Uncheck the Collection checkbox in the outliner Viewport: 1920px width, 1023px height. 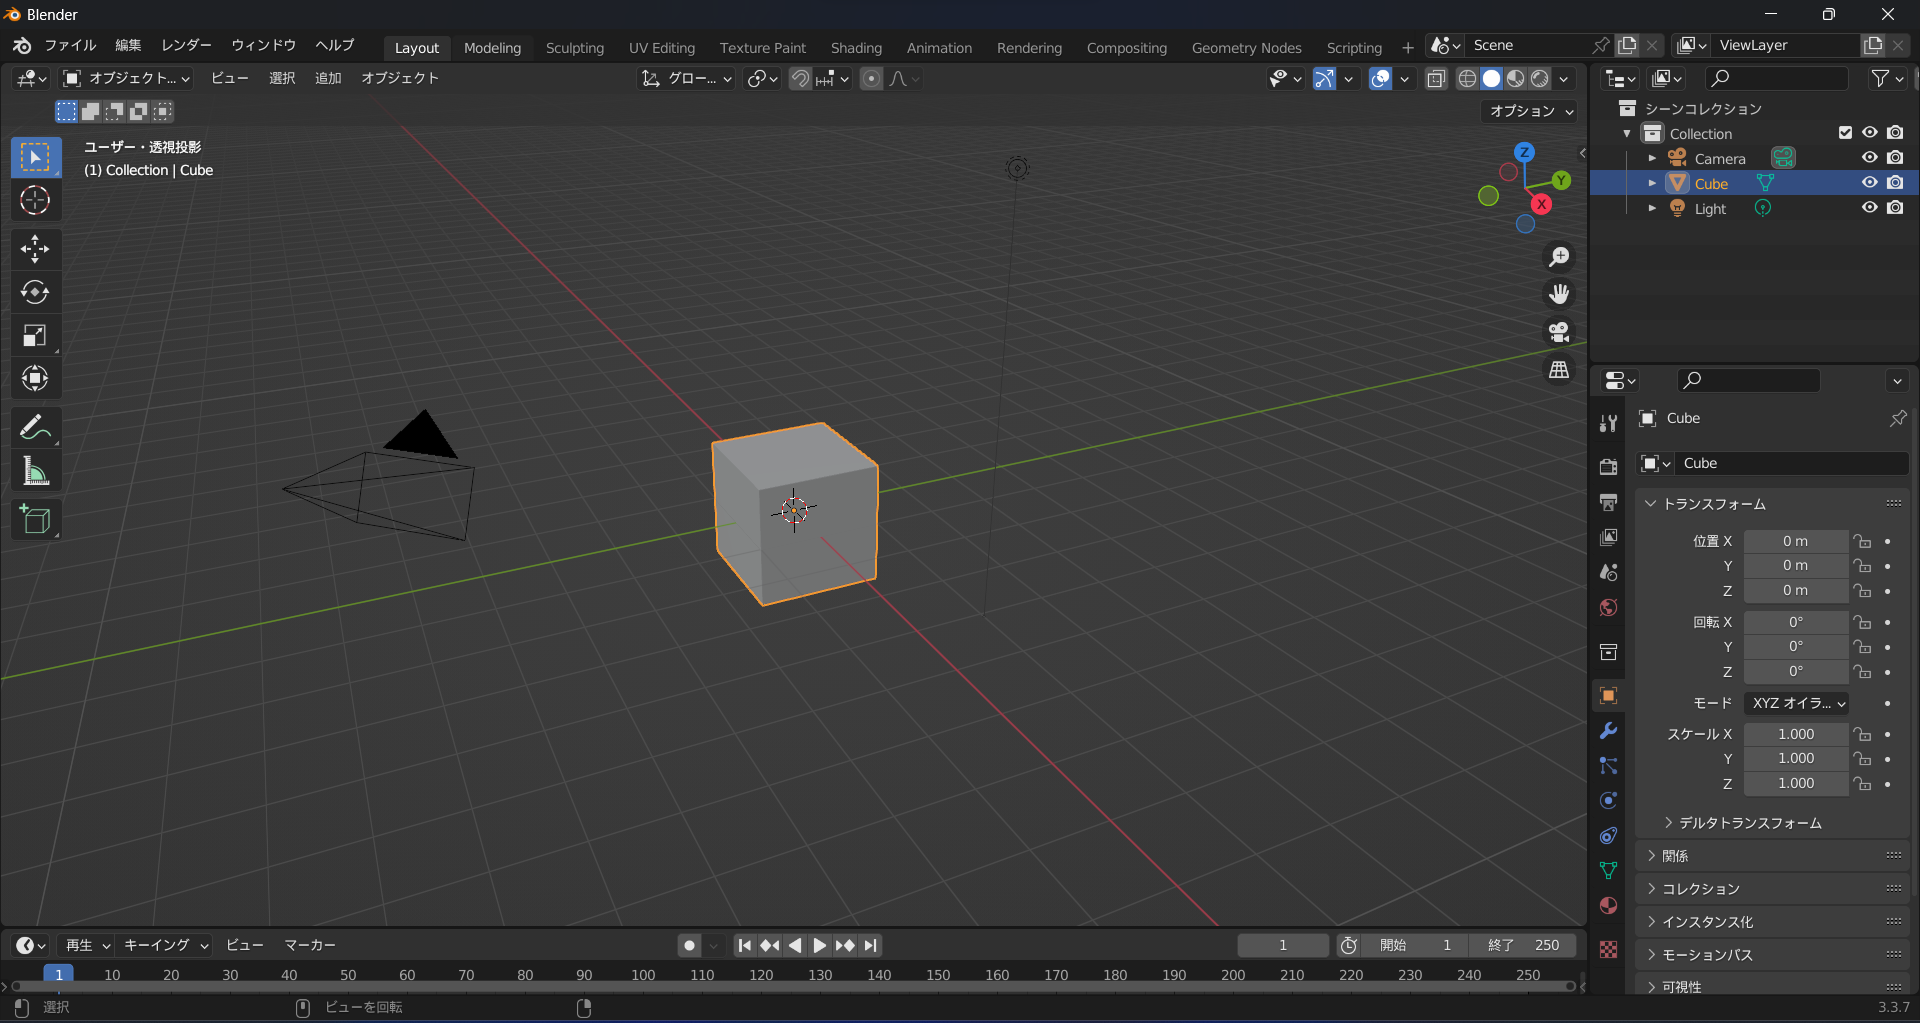coord(1845,132)
